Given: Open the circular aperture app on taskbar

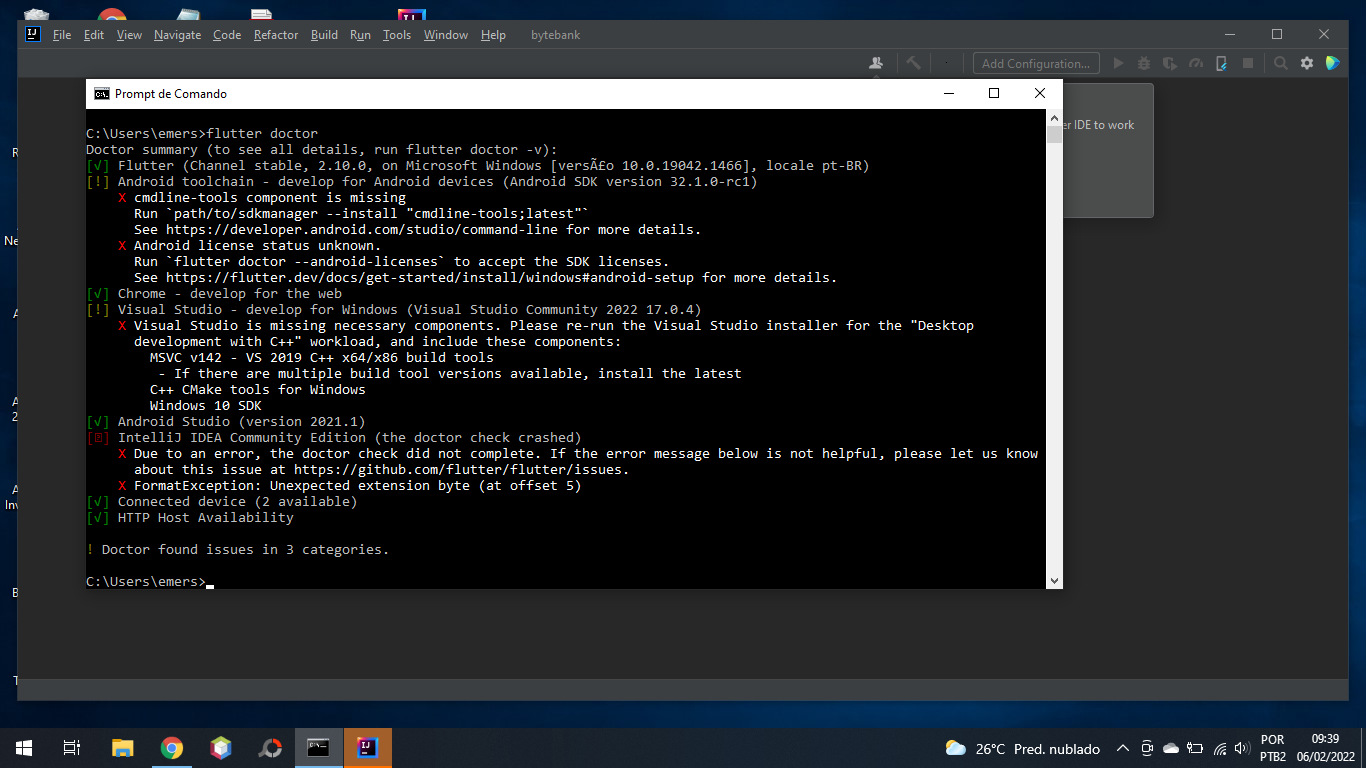Looking at the screenshot, I should pyautogui.click(x=270, y=747).
